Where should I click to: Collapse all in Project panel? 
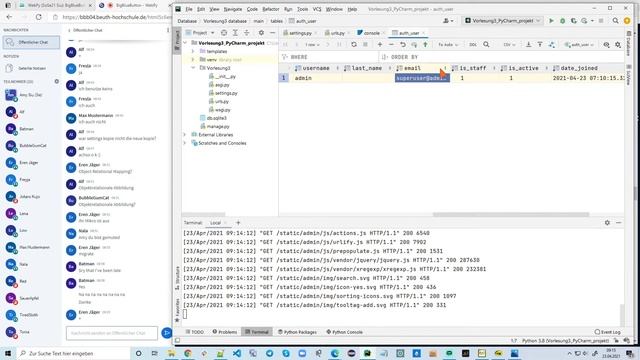(x=247, y=33)
